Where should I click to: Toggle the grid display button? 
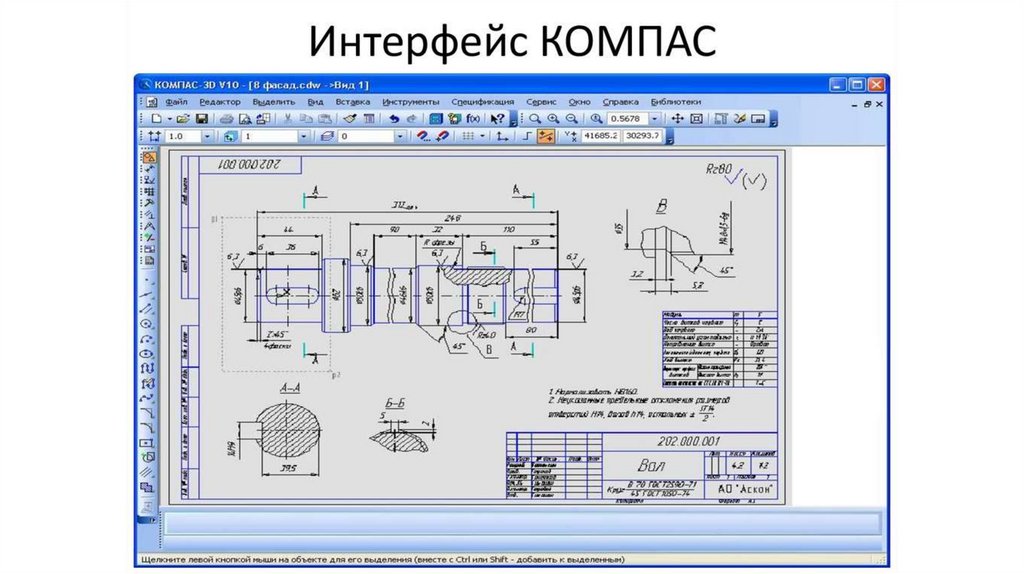click(x=468, y=136)
